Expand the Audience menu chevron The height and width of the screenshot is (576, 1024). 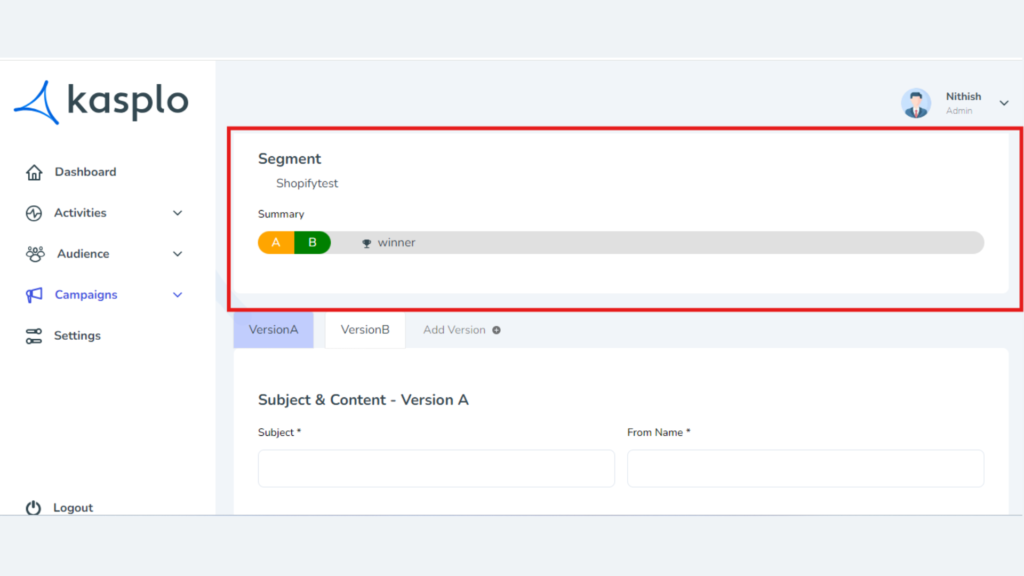[178, 254]
